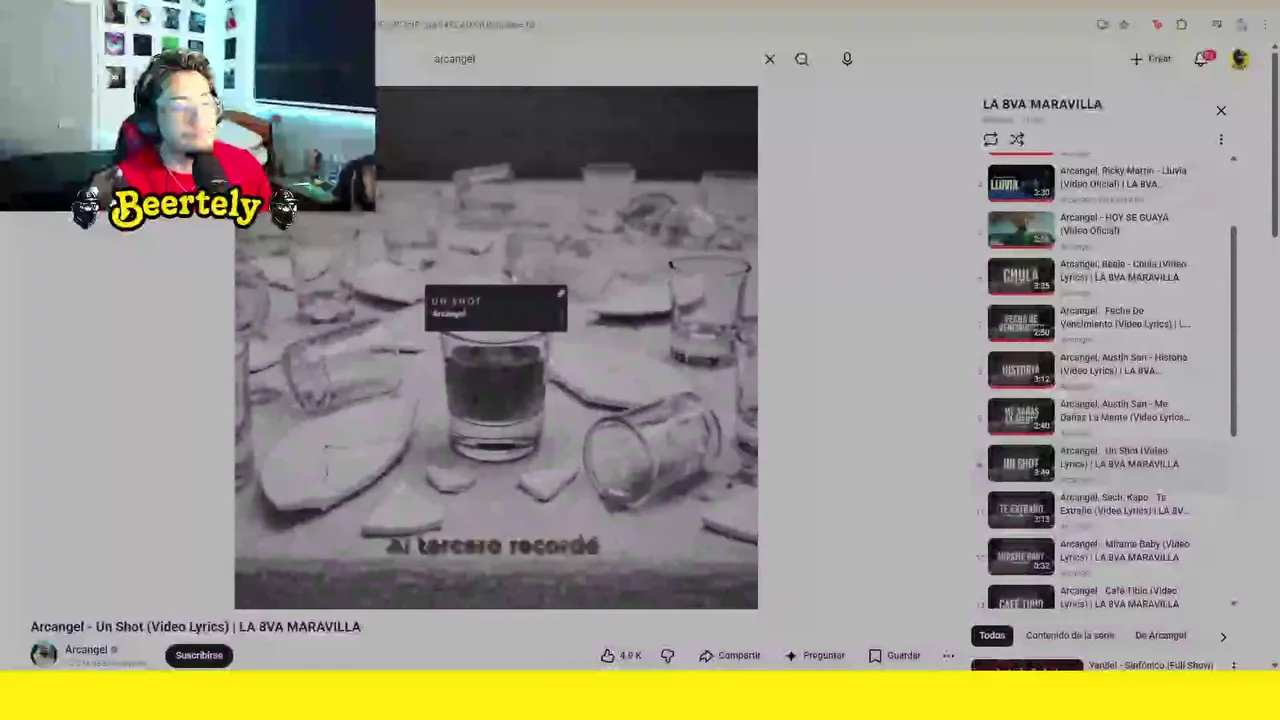The image size is (1280, 720).
Task: Toggle playlist loop
Action: (990, 140)
